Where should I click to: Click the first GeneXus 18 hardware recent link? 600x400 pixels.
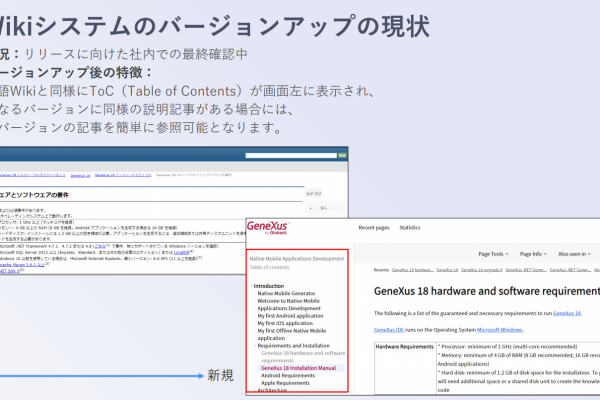point(412,270)
